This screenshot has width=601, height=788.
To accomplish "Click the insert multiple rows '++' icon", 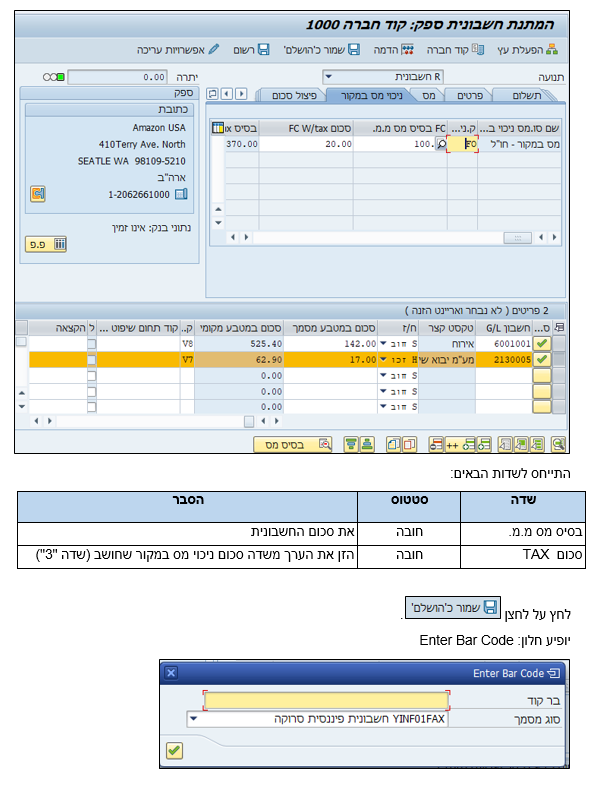I will (x=459, y=444).
